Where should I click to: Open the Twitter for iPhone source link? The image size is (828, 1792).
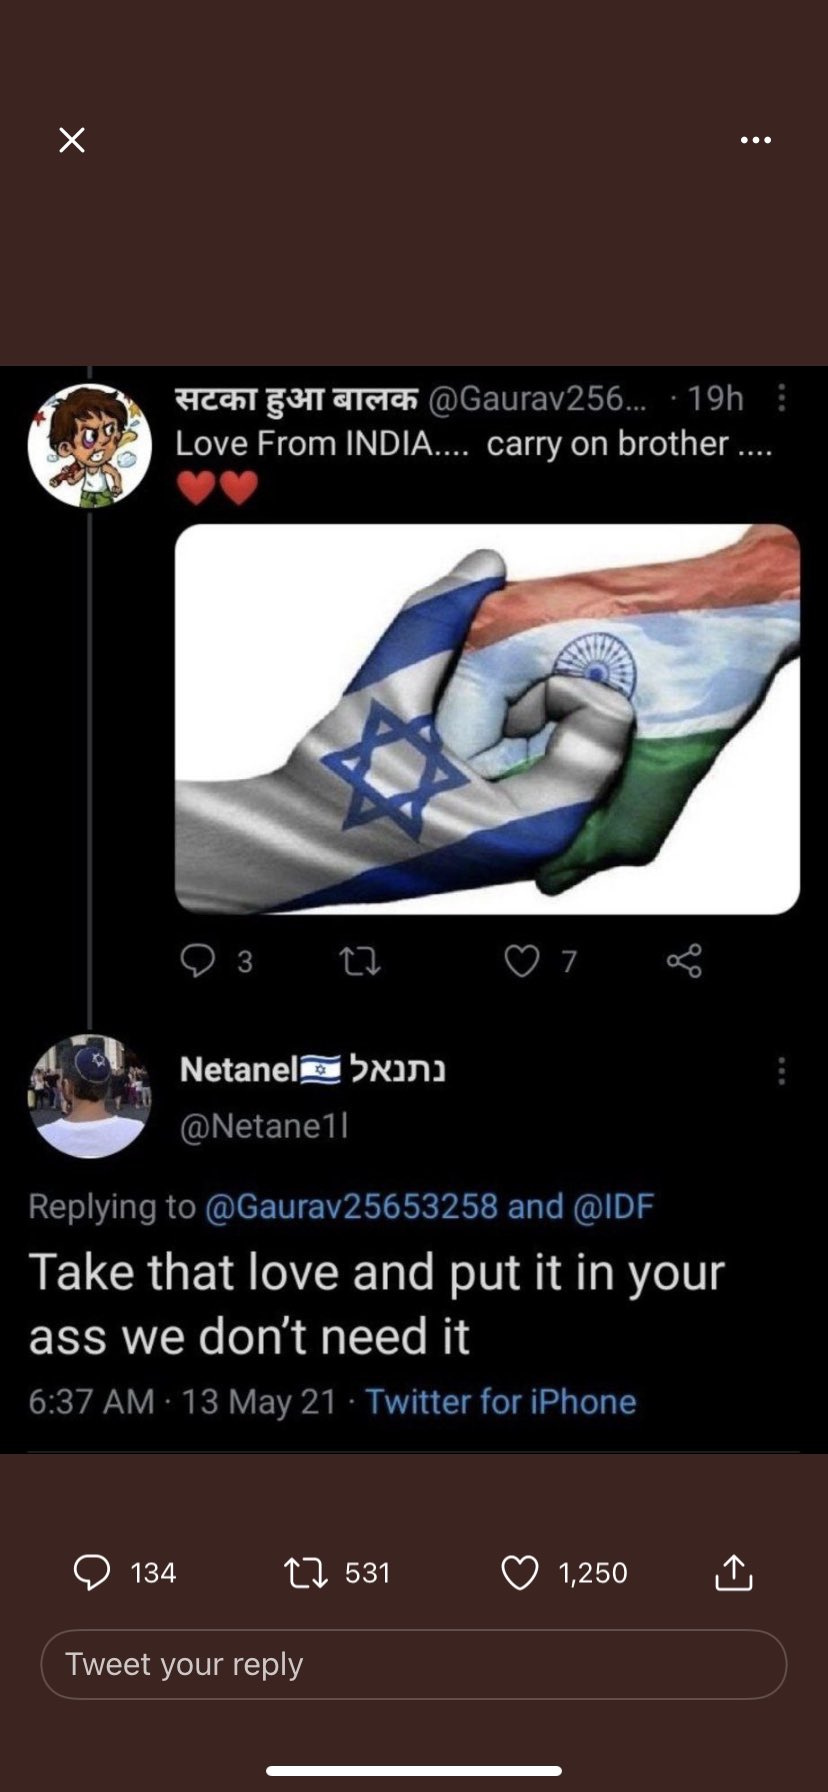point(500,1401)
